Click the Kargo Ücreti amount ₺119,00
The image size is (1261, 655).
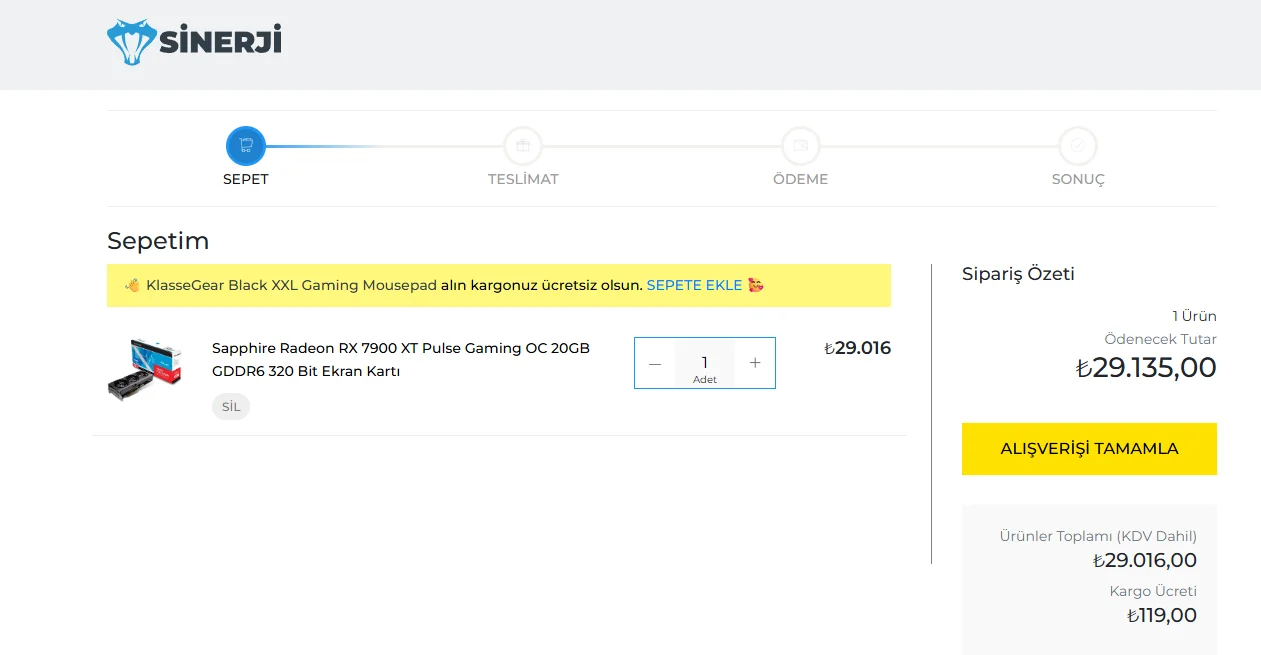point(1162,616)
